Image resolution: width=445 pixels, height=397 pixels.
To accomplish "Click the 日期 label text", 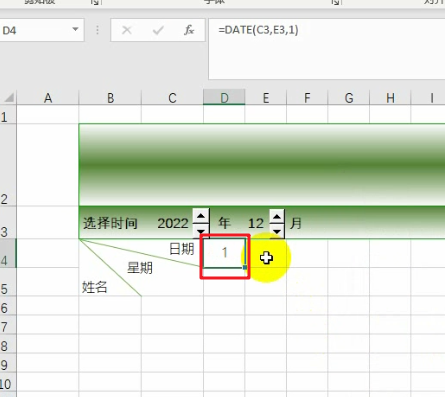I will (182, 249).
